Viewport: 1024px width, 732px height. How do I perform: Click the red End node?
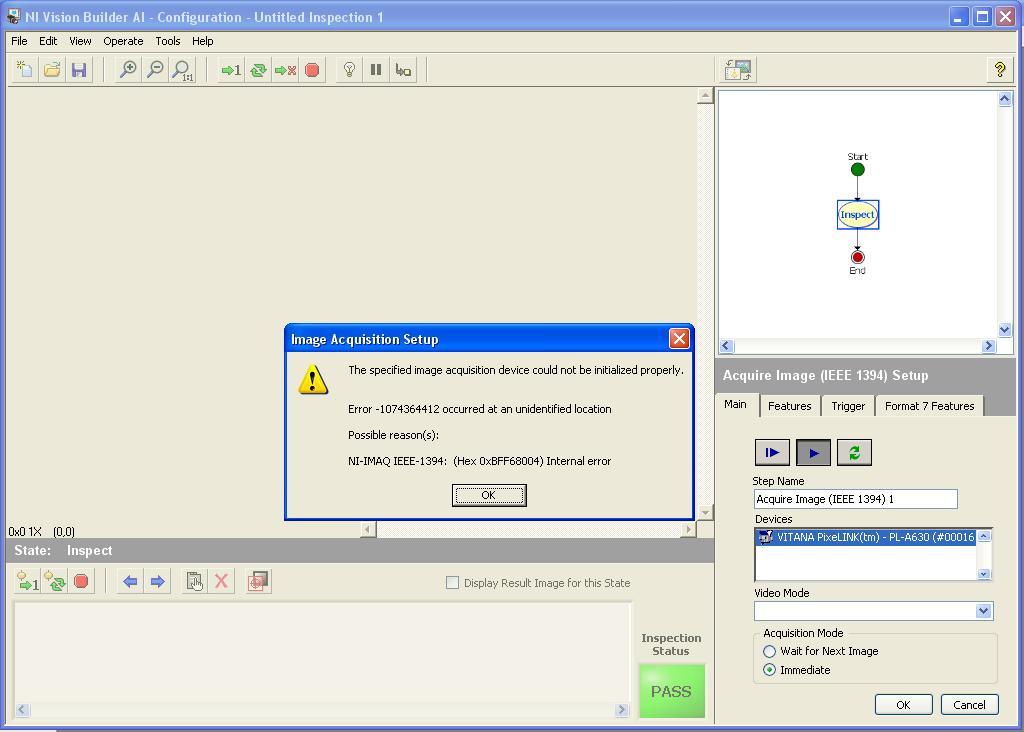click(857, 257)
